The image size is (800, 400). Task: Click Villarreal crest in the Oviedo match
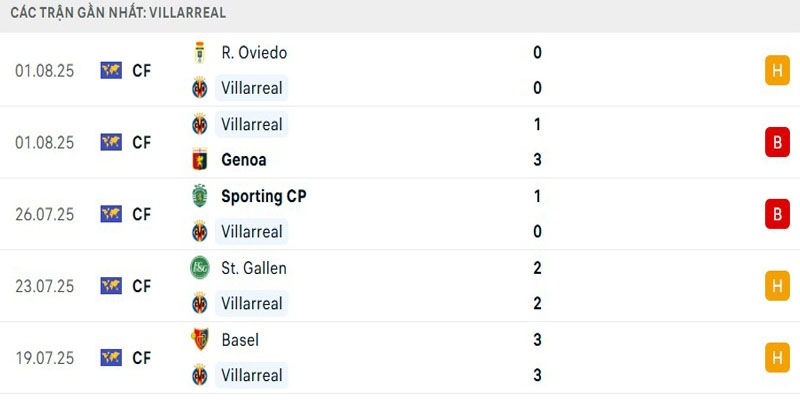pyautogui.click(x=199, y=88)
